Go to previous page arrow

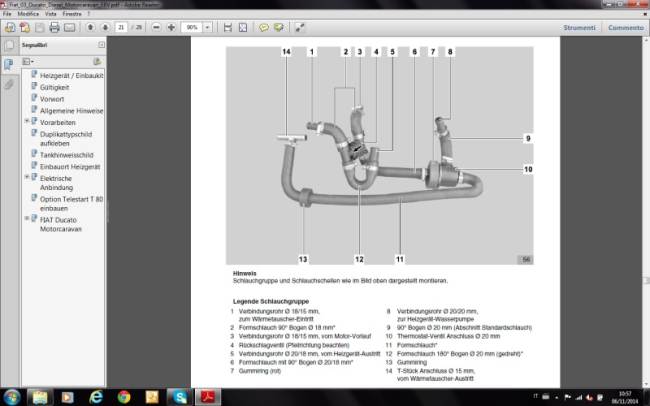click(x=90, y=28)
